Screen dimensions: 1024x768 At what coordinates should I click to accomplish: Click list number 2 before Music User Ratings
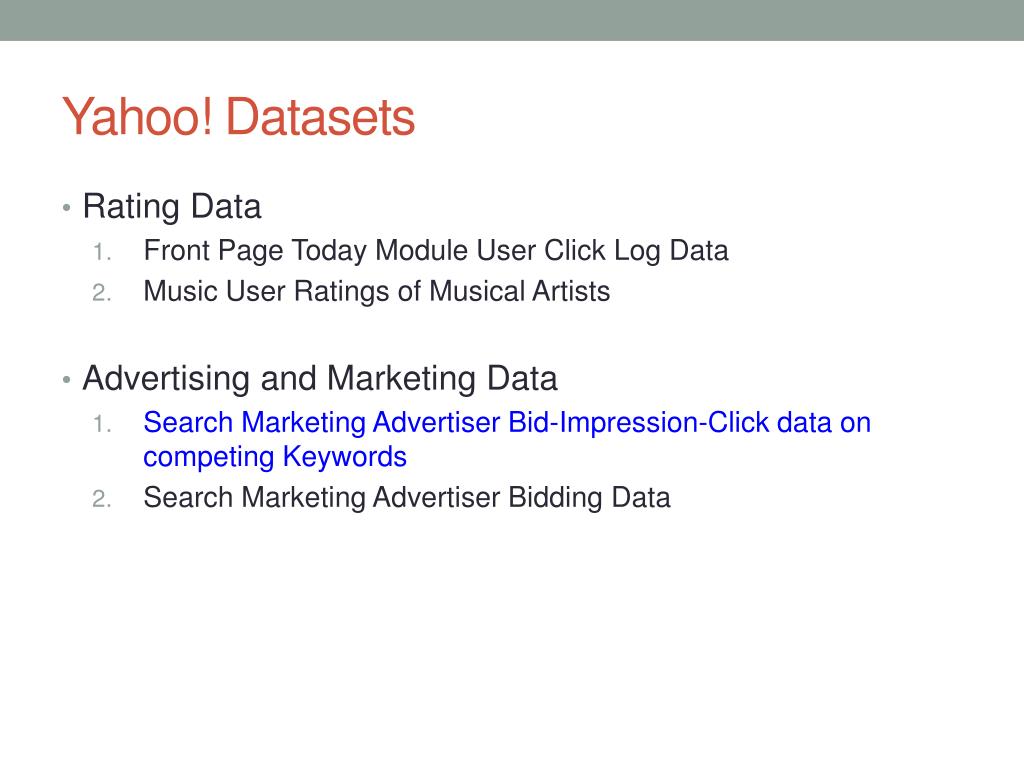(x=102, y=293)
